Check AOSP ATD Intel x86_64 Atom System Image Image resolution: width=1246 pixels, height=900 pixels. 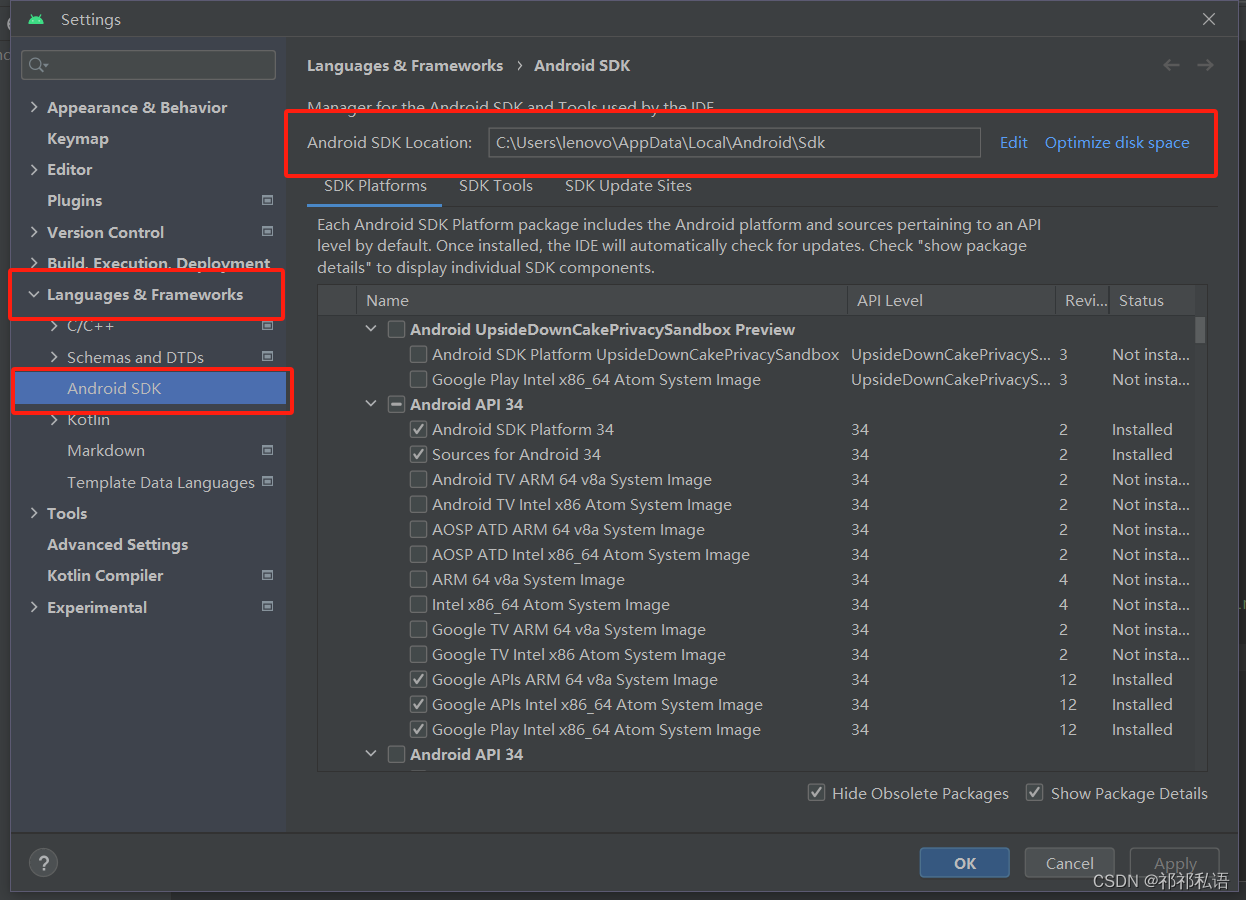click(x=419, y=554)
